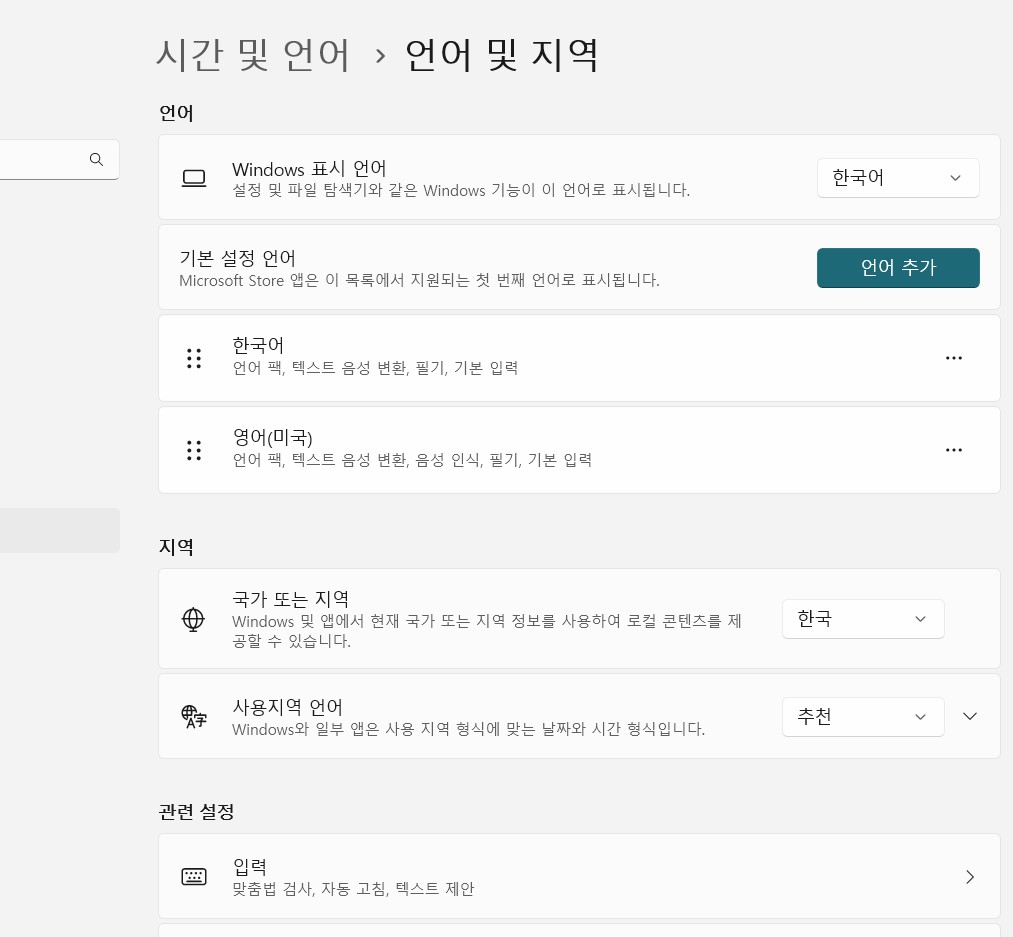
Task: Open more options for 영어(미국) language
Action: (x=953, y=450)
